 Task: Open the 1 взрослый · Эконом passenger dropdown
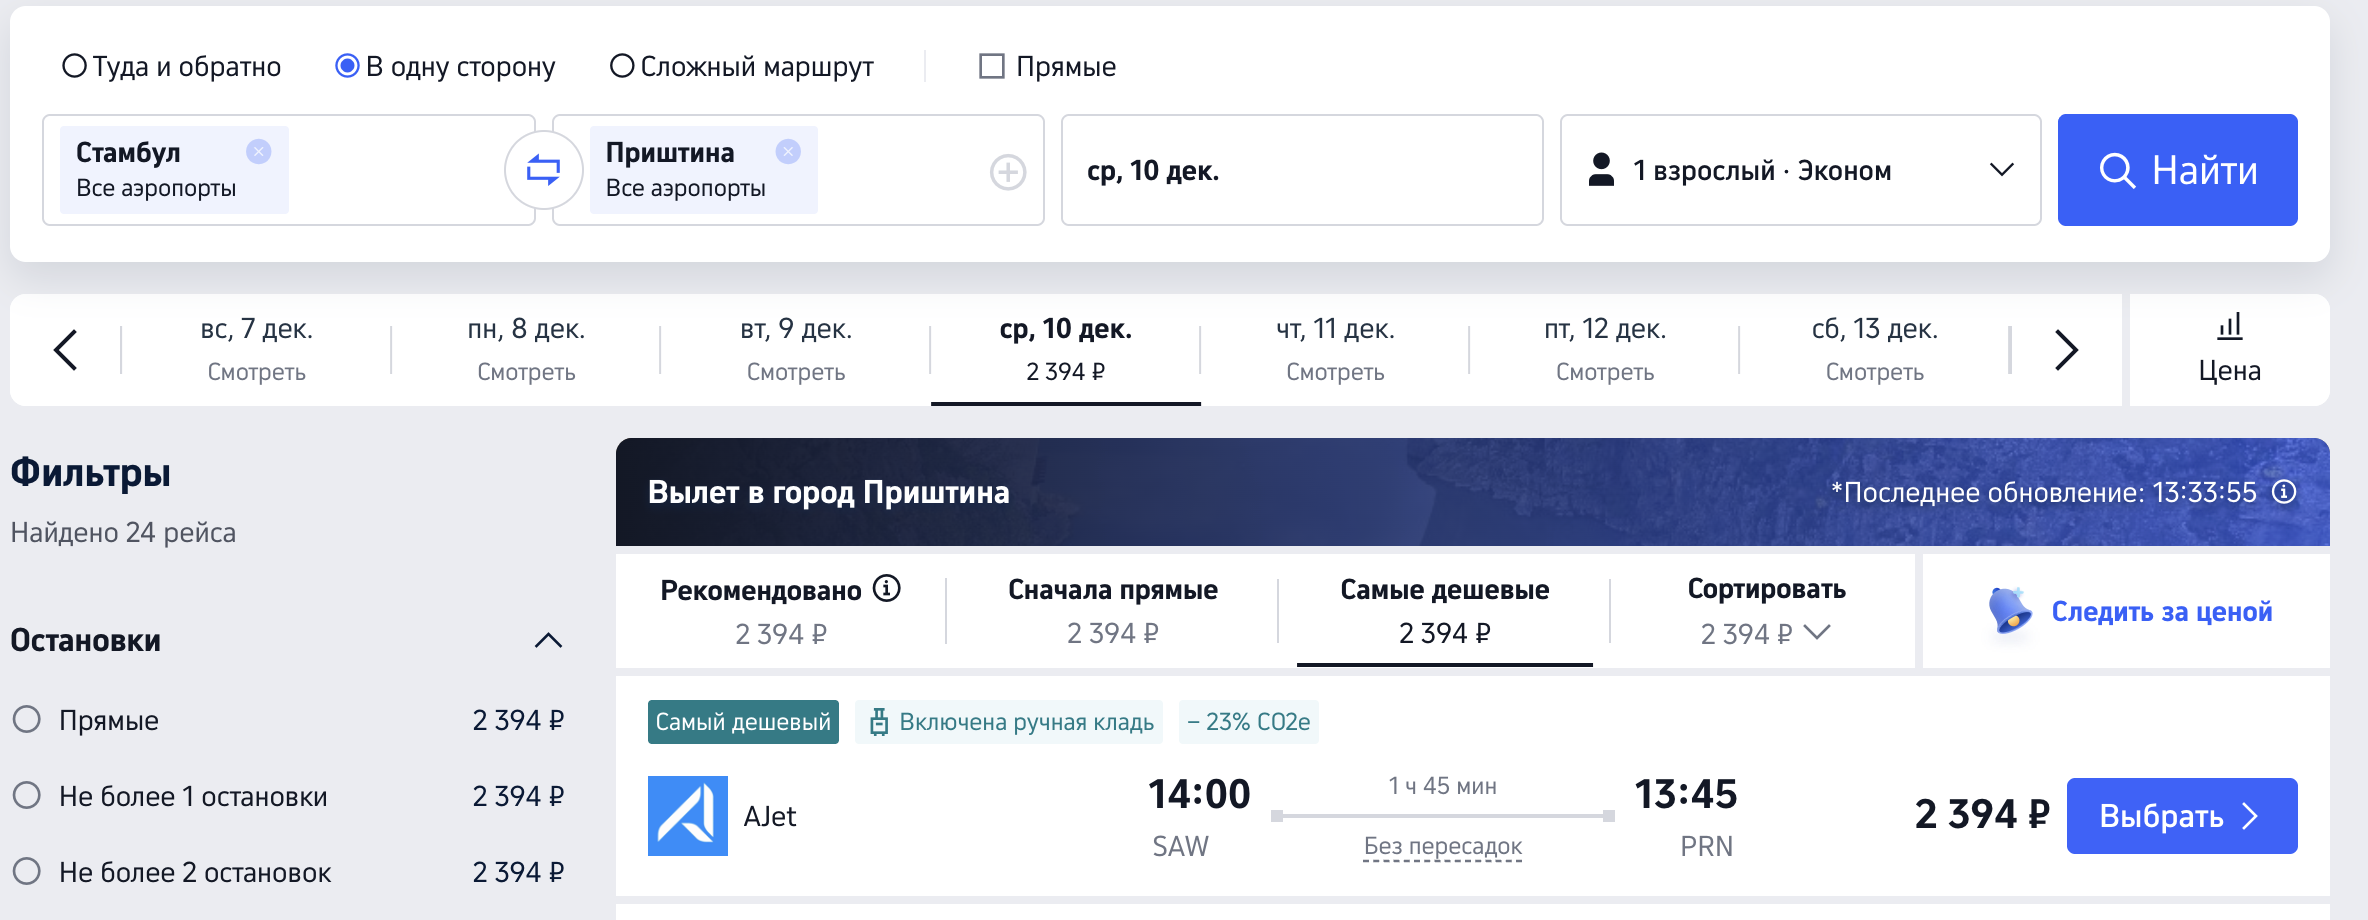click(1800, 170)
